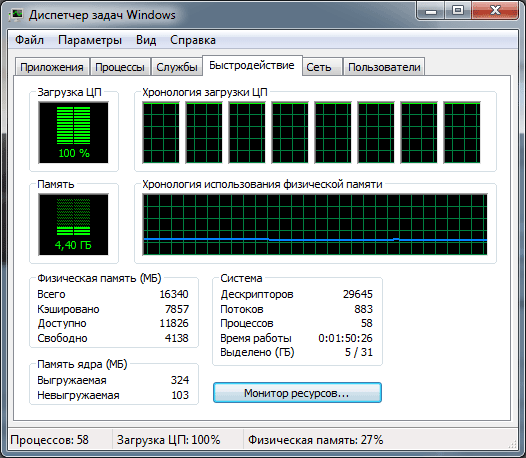Open the Справка menu

tap(193, 40)
